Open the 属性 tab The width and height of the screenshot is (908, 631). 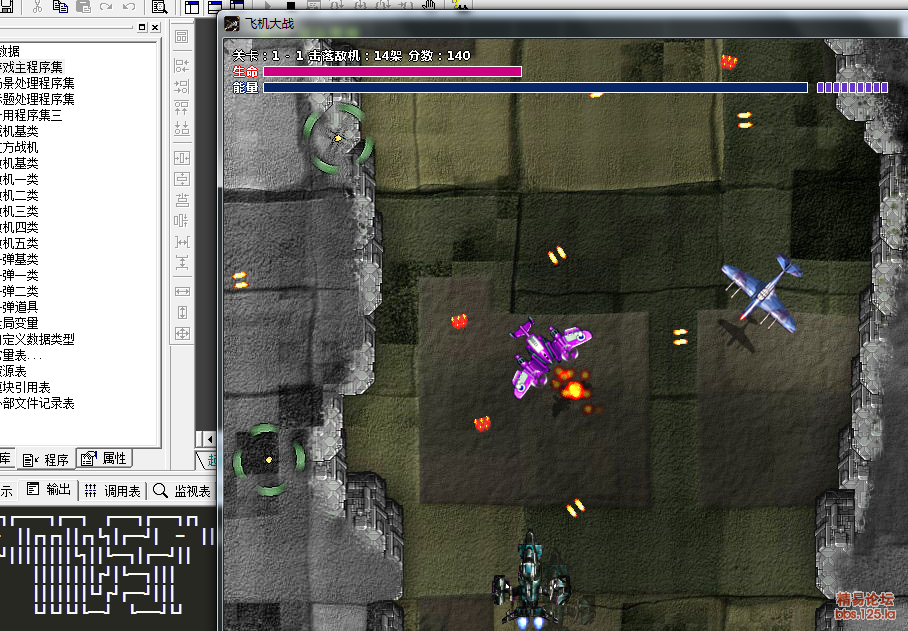[105, 459]
